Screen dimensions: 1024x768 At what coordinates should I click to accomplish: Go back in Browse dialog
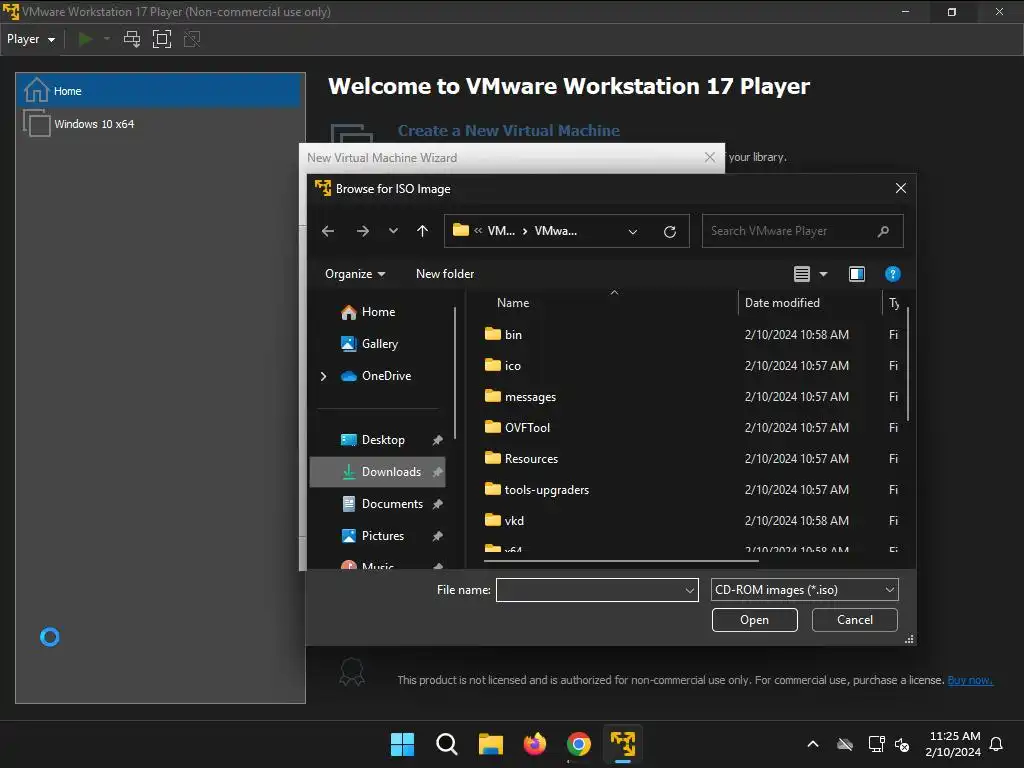[x=328, y=231]
